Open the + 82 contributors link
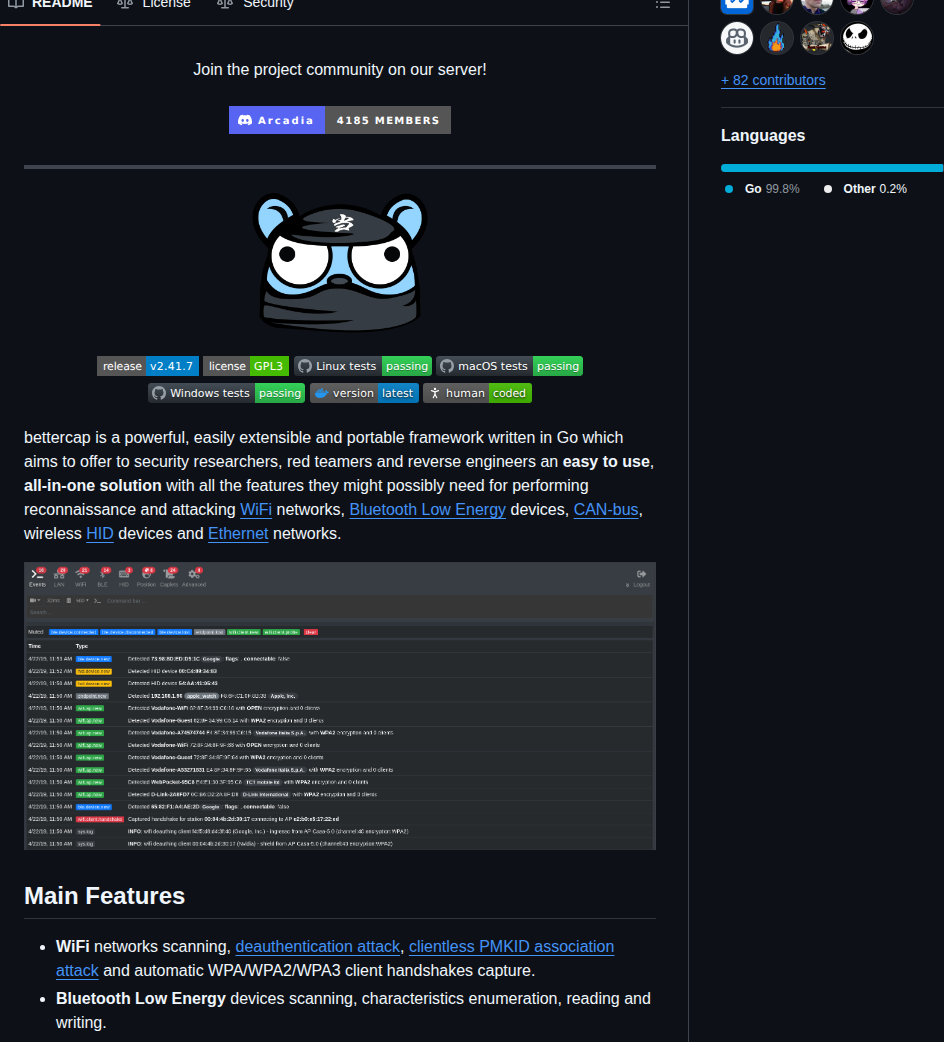Image resolution: width=944 pixels, height=1042 pixels. tap(773, 80)
